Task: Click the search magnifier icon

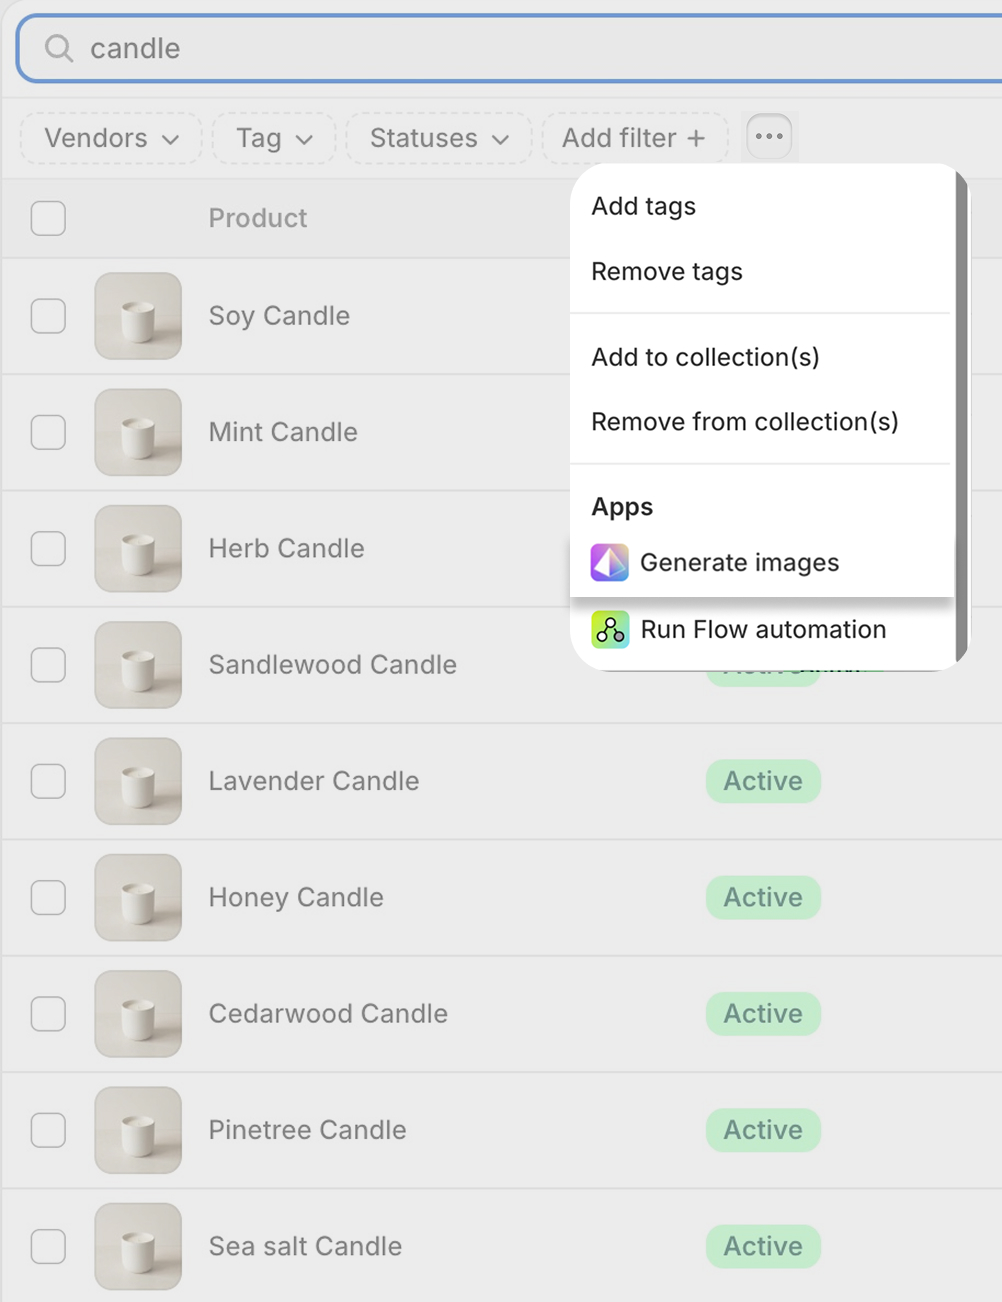Action: [60, 48]
